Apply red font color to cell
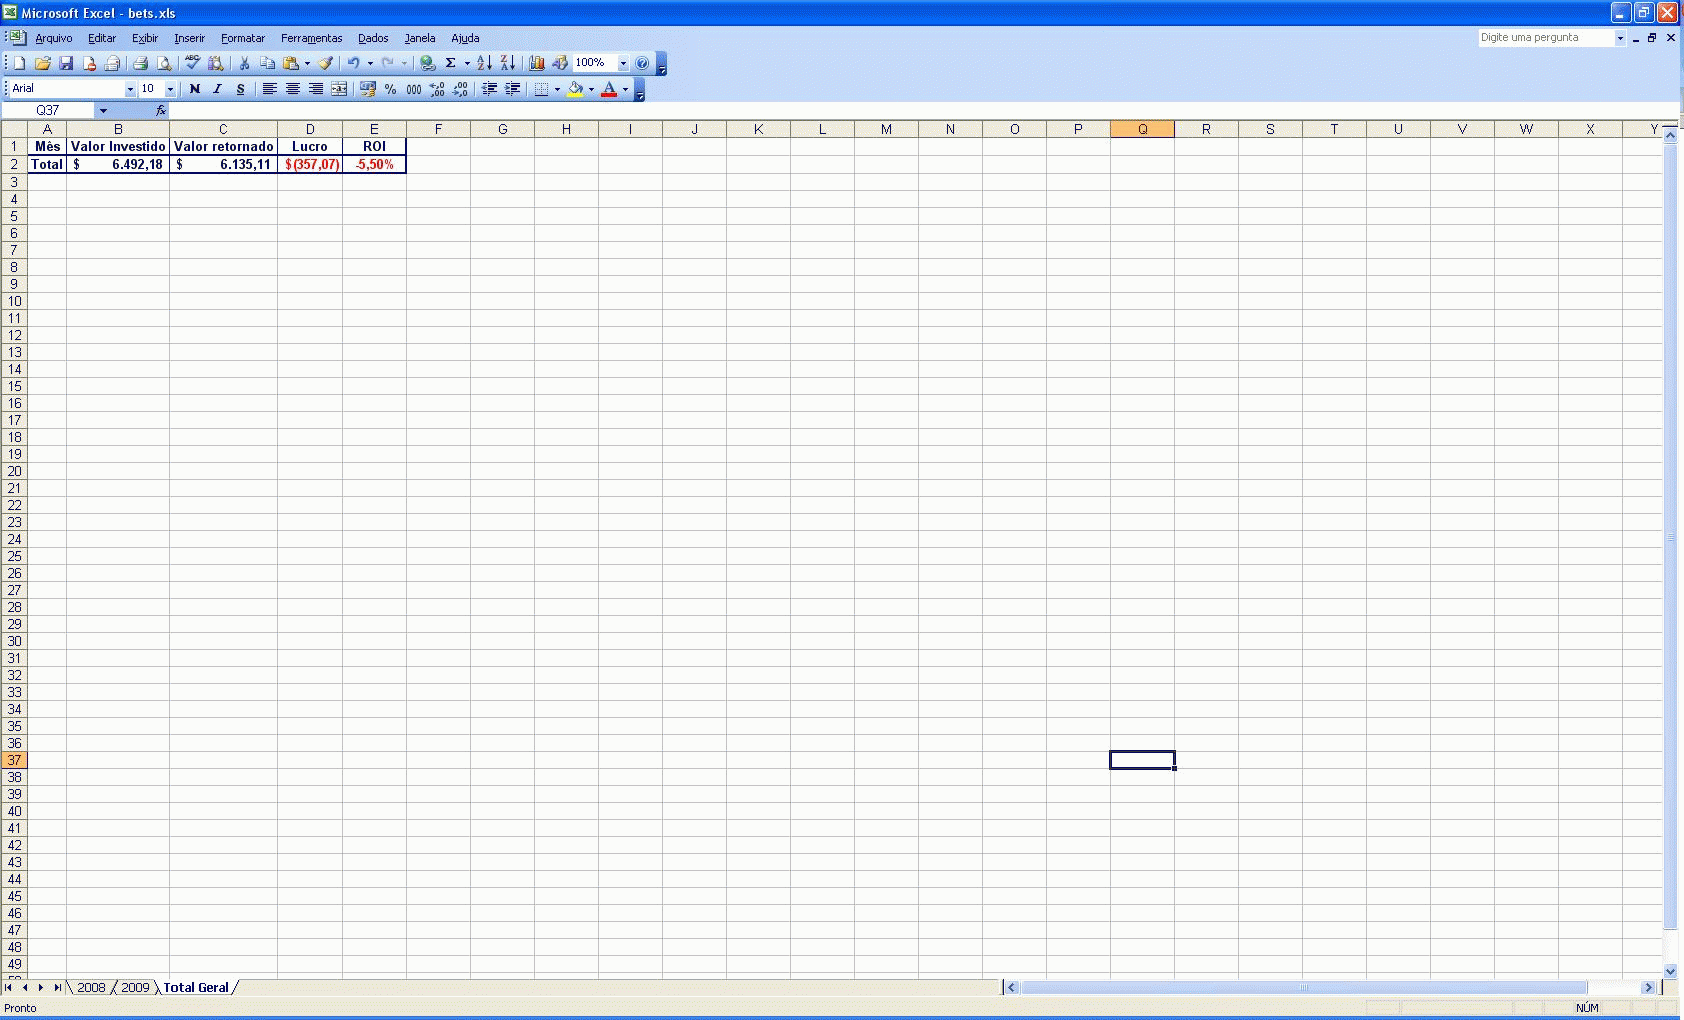This screenshot has width=1684, height=1020. click(x=609, y=89)
